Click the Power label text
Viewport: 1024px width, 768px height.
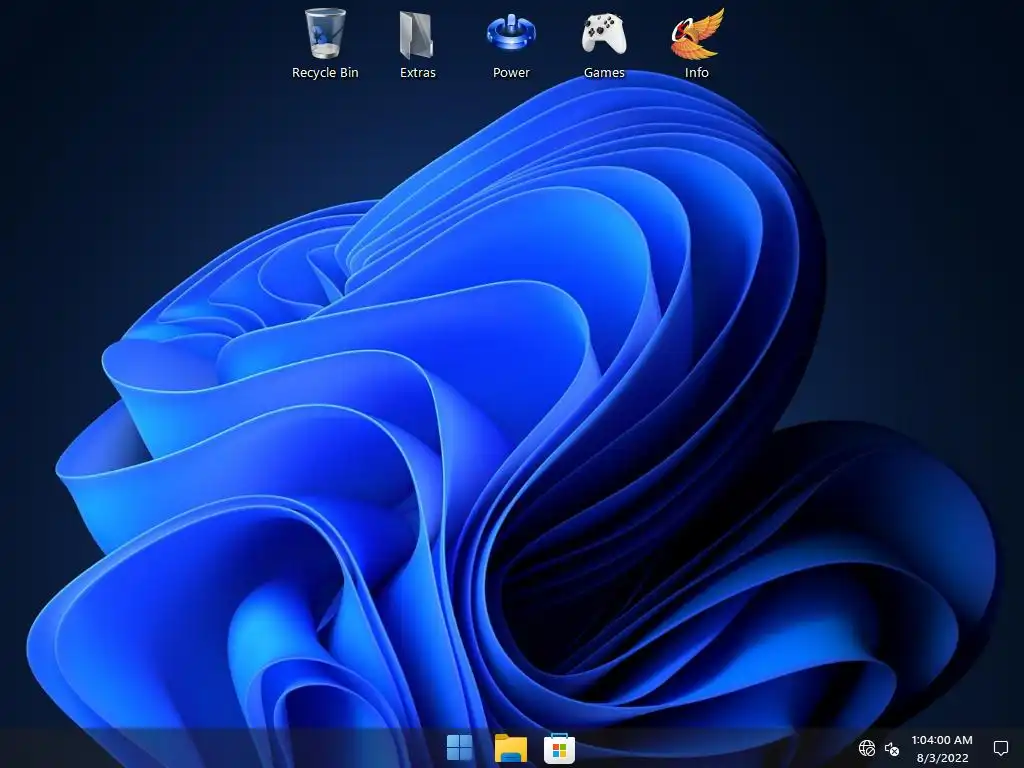coord(511,72)
